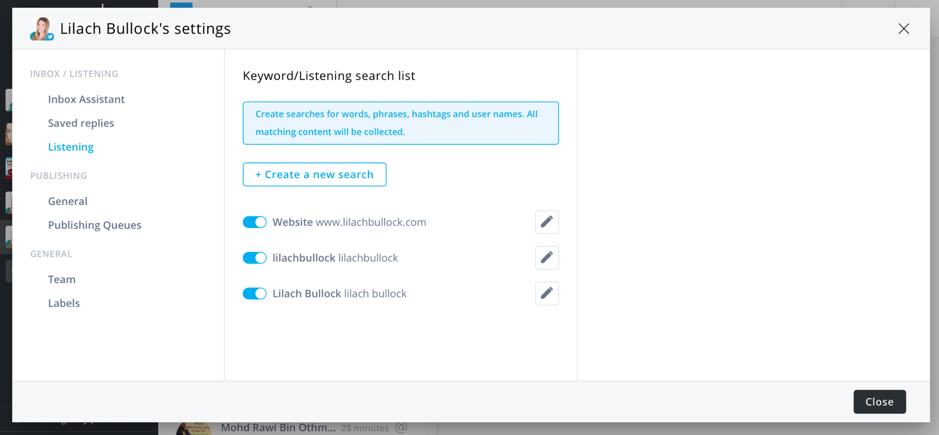Click the blue info box about creating searches
The height and width of the screenshot is (435, 939).
click(401, 123)
